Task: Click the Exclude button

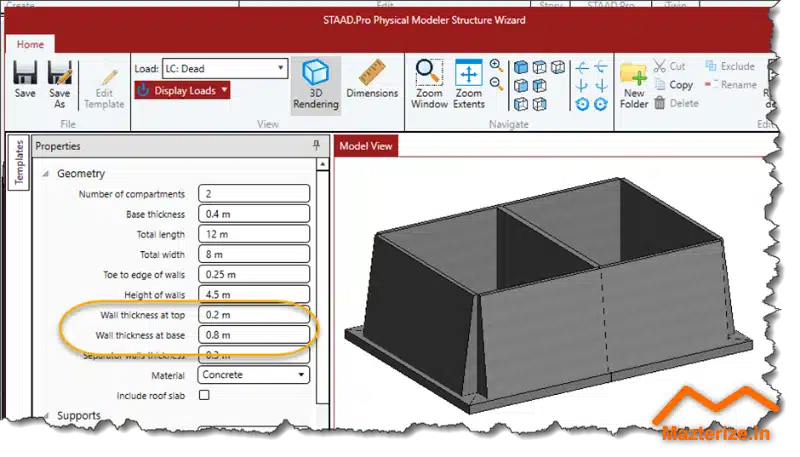Action: pos(730,66)
